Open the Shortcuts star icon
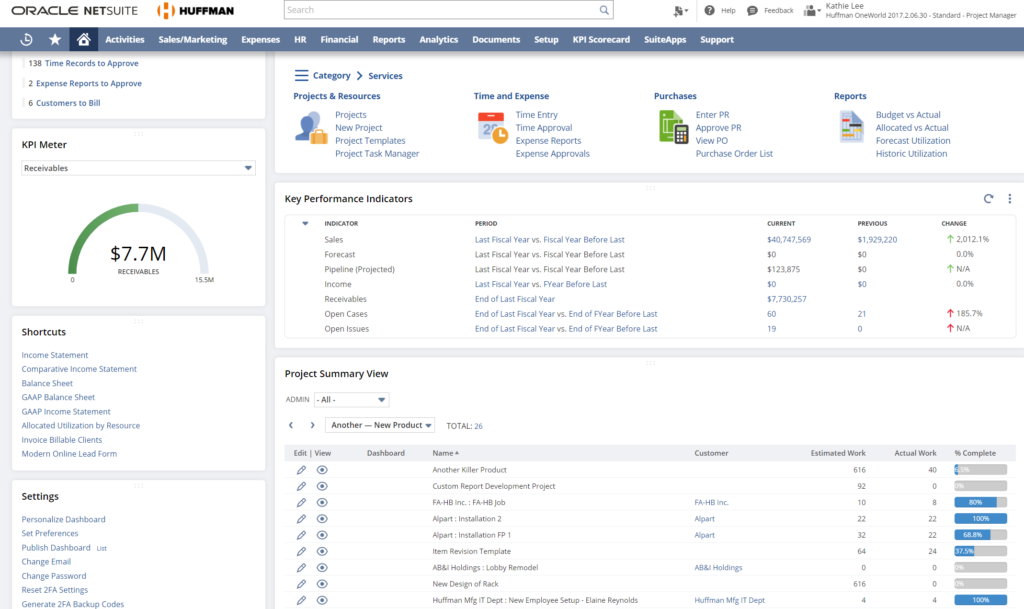 click(x=55, y=40)
